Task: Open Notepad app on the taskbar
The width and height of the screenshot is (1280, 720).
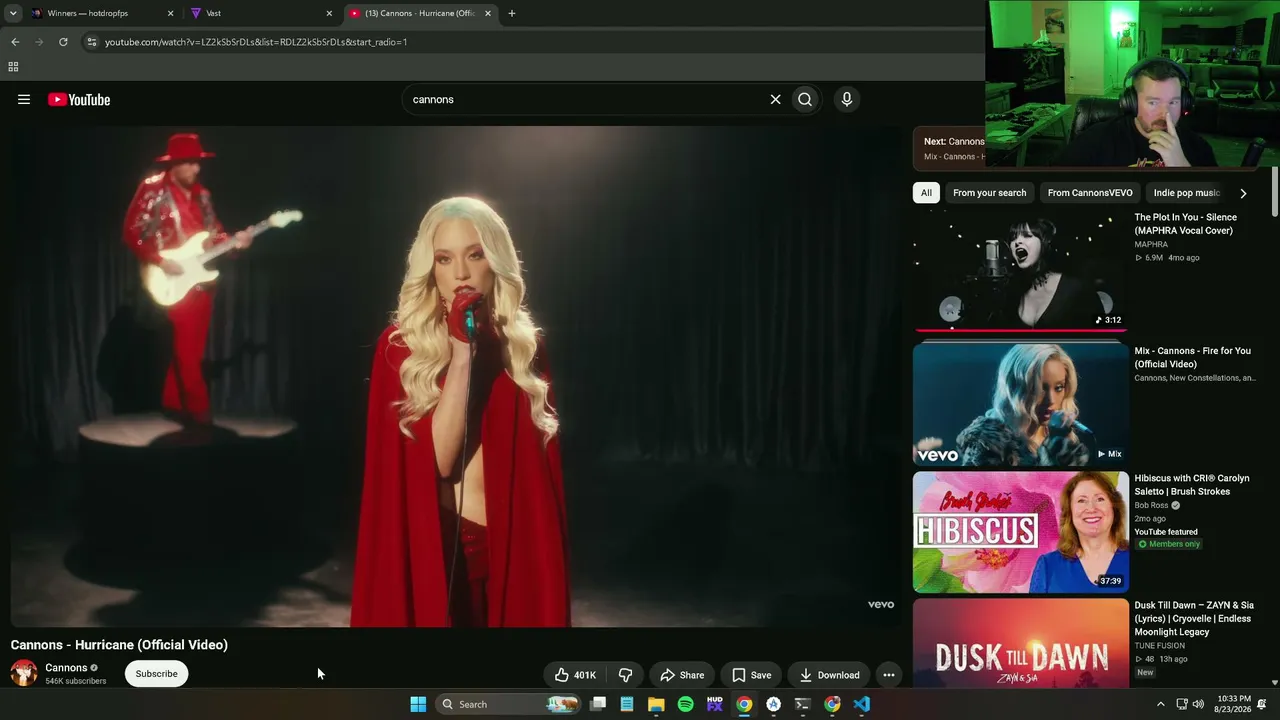Action: (x=627, y=704)
